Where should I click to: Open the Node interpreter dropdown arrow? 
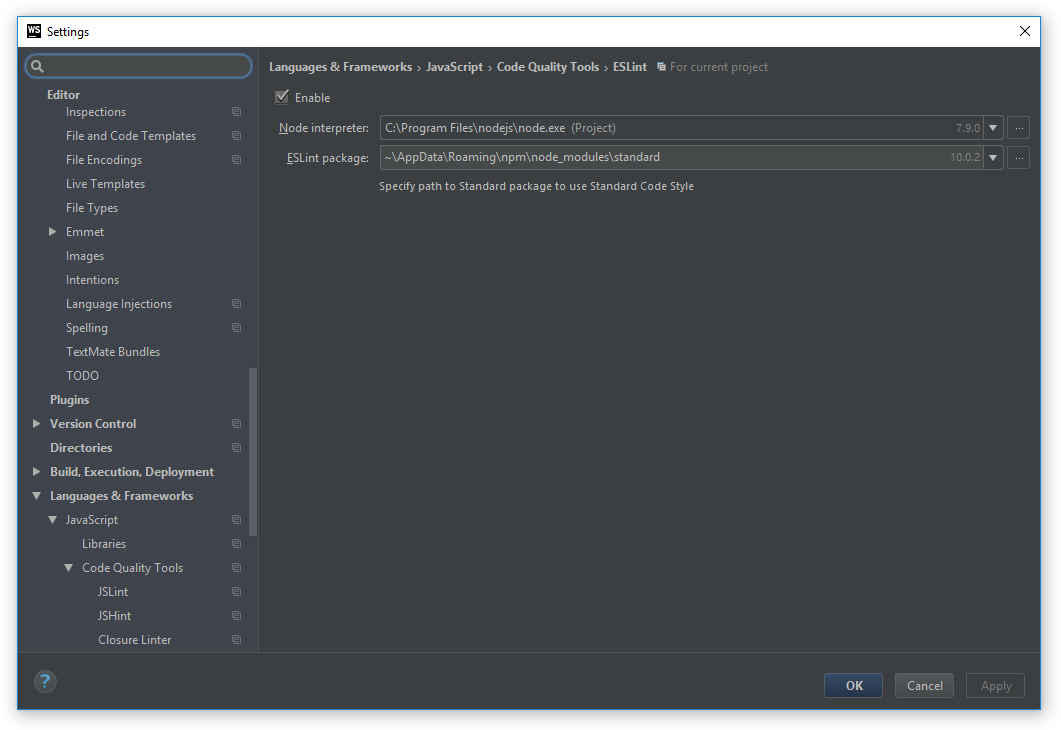click(993, 128)
